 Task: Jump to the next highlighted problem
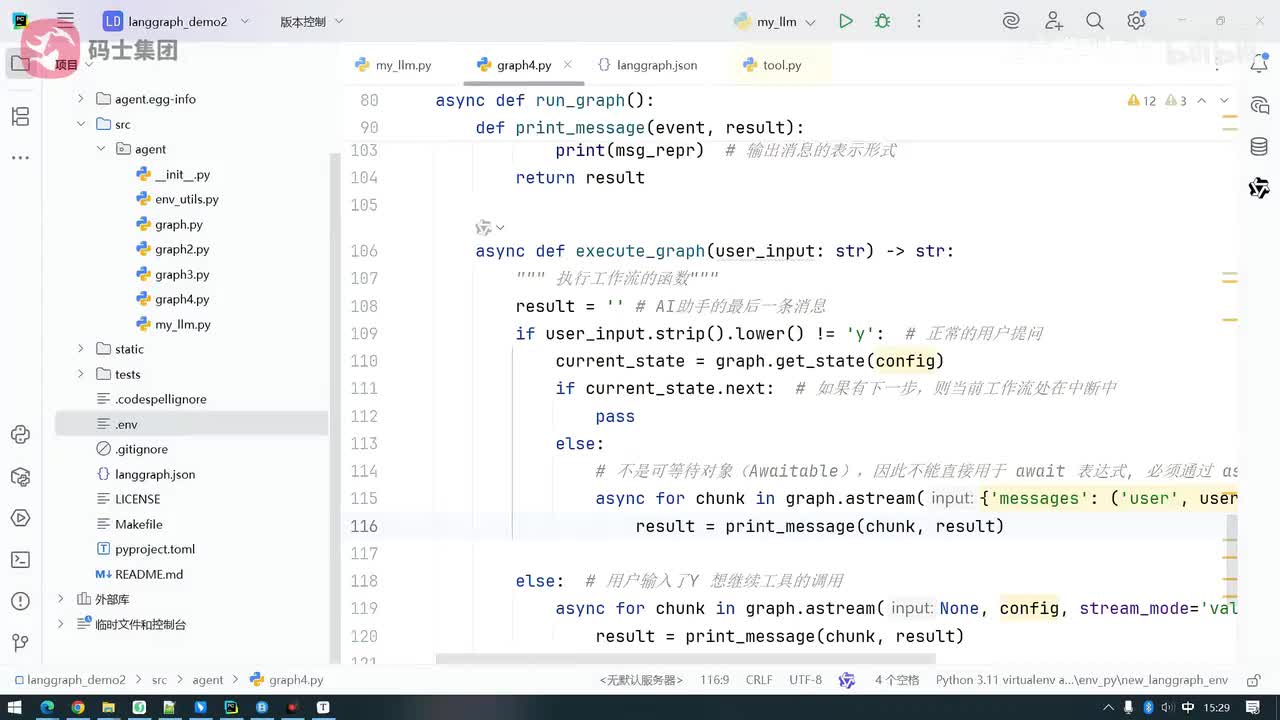tap(1224, 101)
